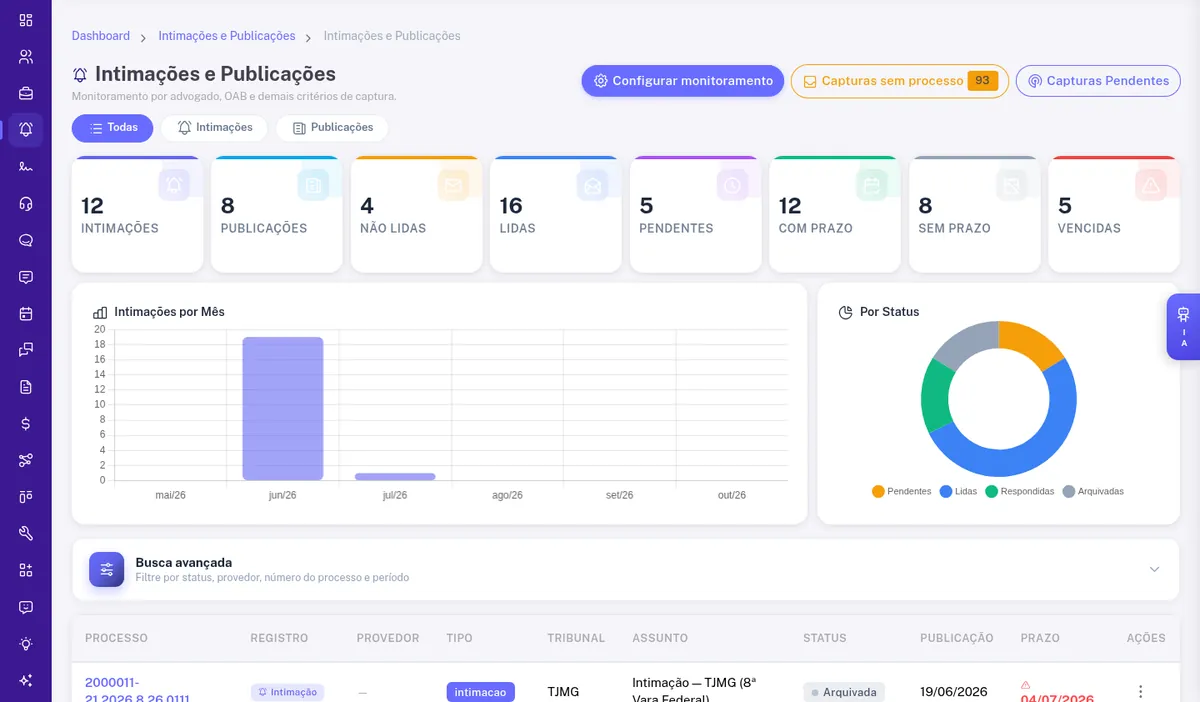Open the dashboard grid icon in sidebar
This screenshot has height=702, width=1200.
click(x=26, y=20)
